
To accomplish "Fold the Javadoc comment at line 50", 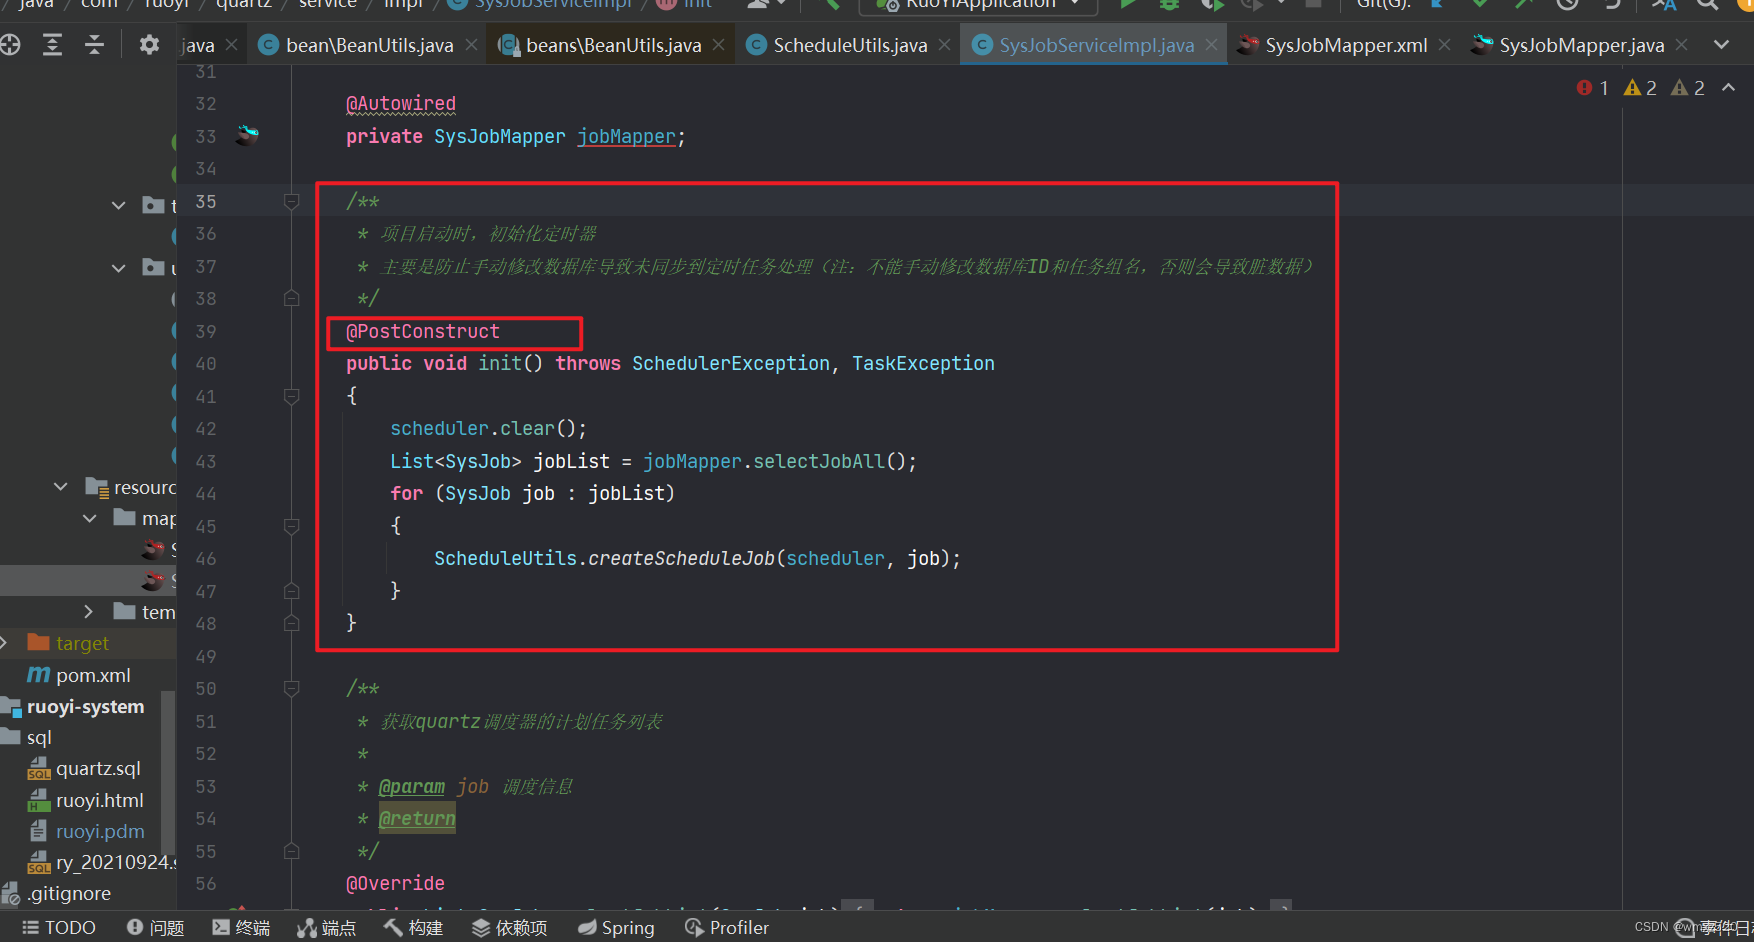I will click(291, 689).
